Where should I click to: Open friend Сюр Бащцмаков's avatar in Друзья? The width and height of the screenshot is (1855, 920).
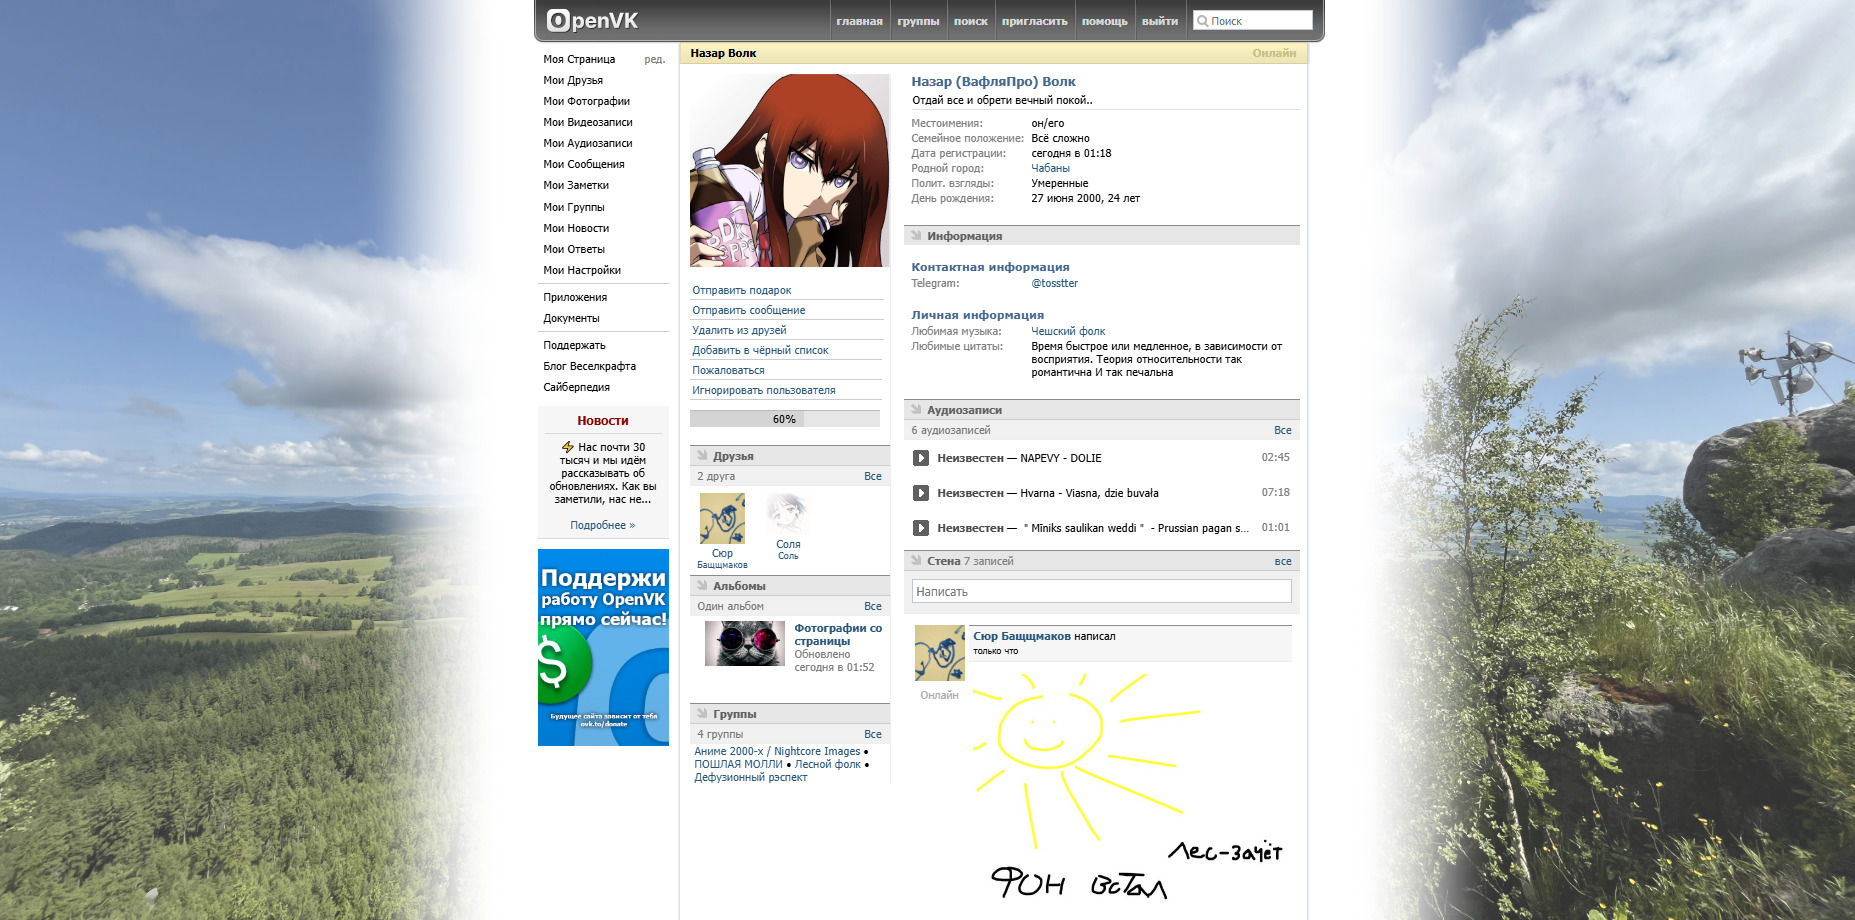722,518
